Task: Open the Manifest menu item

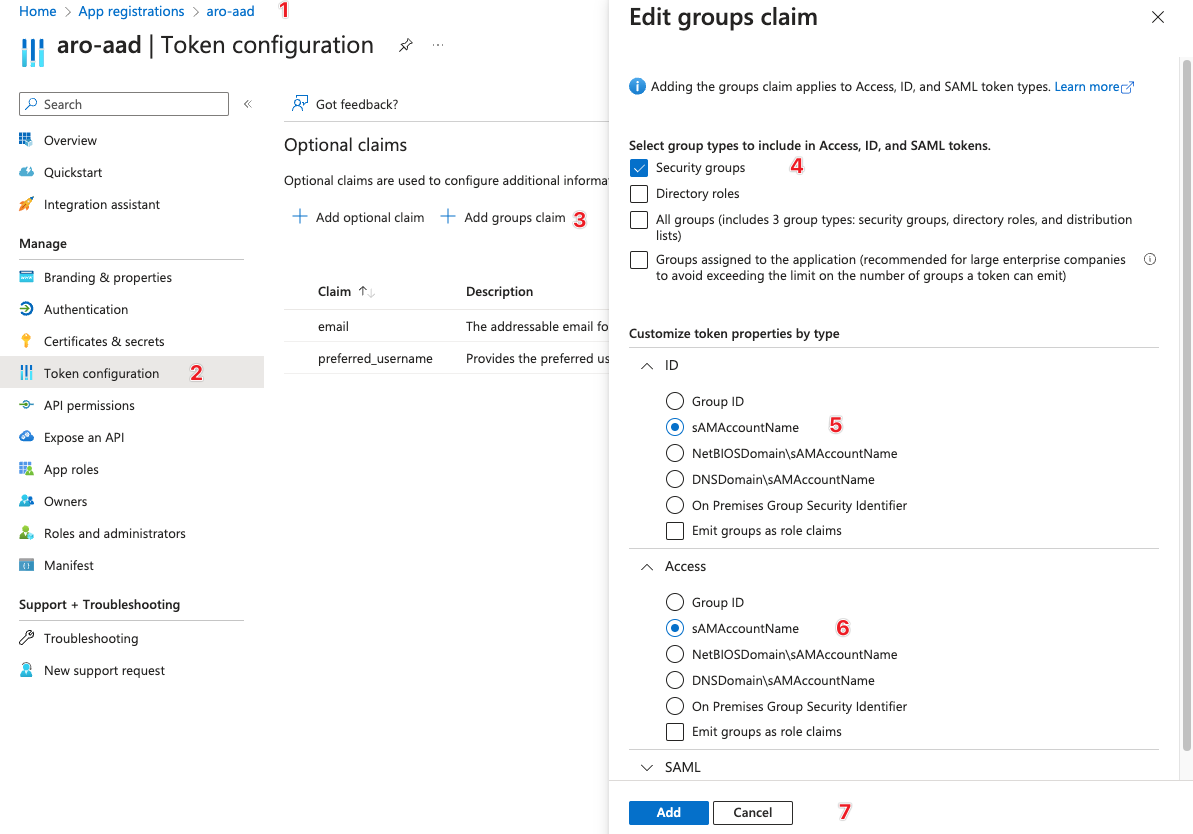Action: [68, 566]
